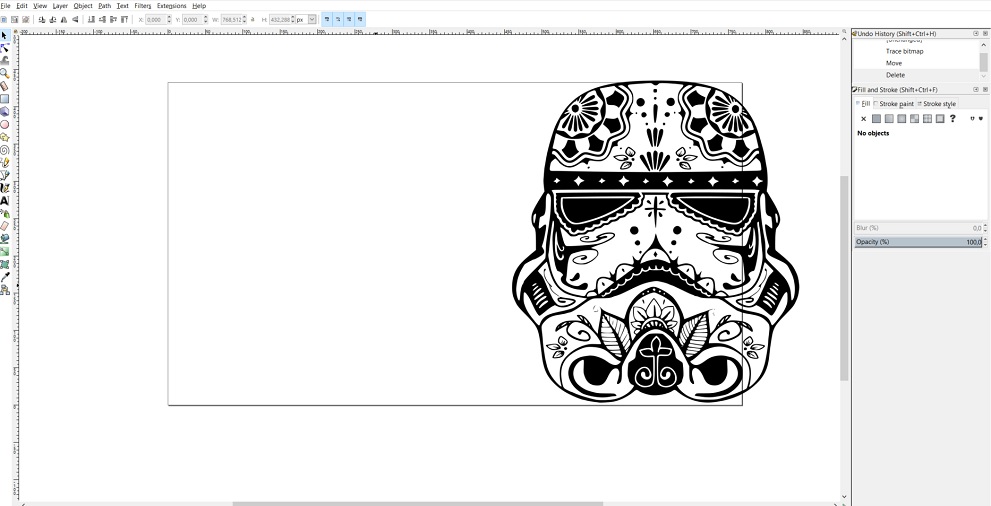991x506 pixels.
Task: Select the Star polygon tool
Action: [x=4, y=137]
